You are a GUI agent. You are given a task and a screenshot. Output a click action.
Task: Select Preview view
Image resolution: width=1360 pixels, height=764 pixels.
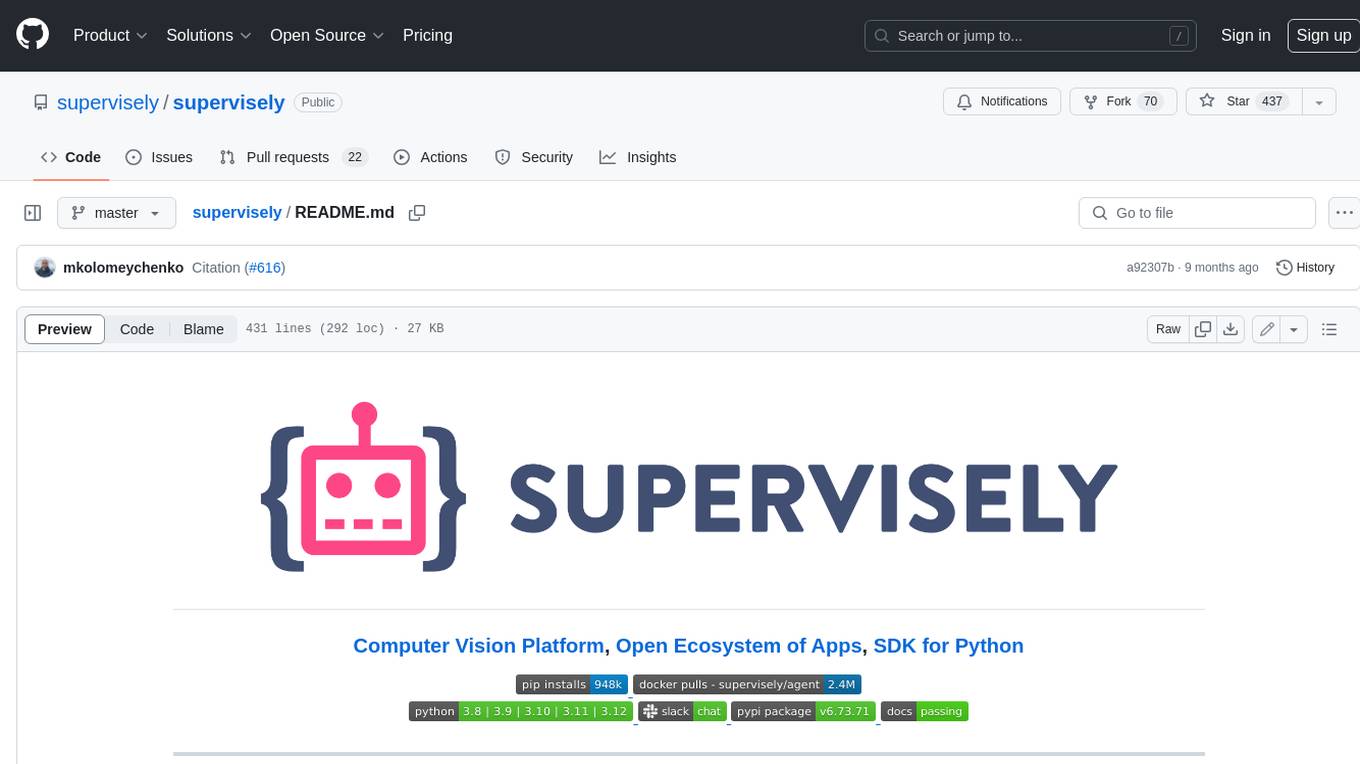click(x=65, y=329)
